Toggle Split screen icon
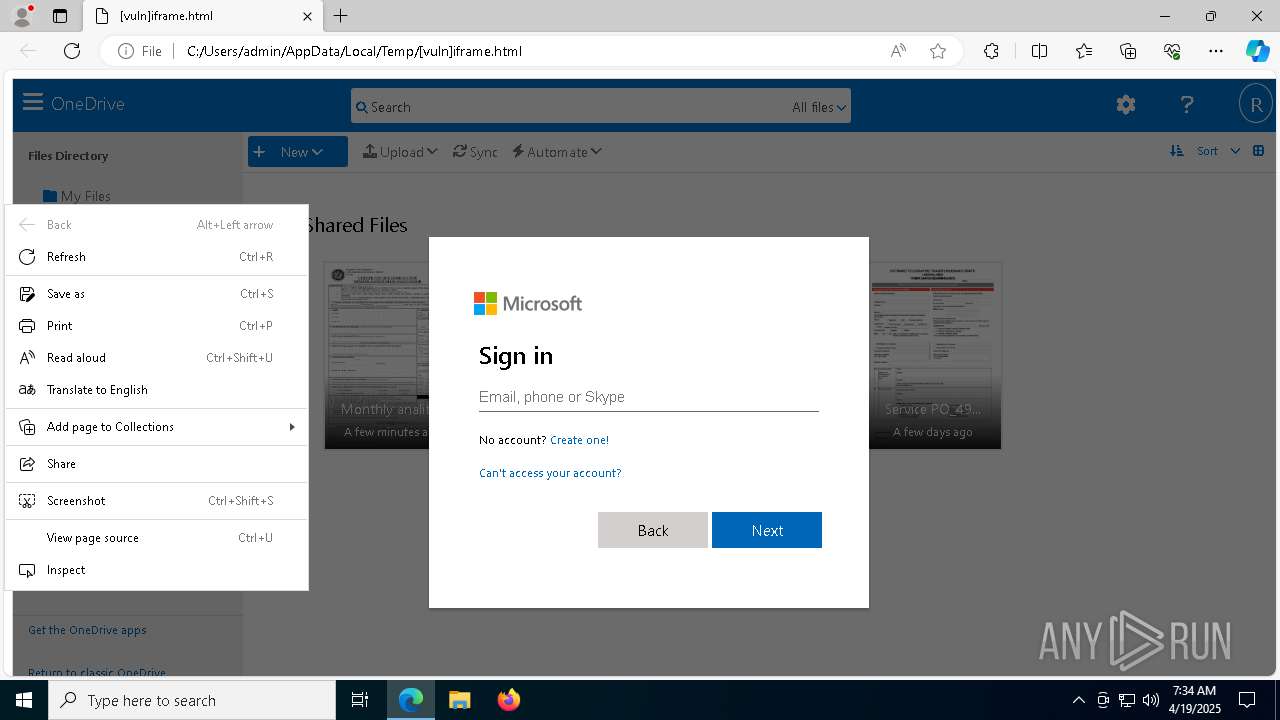This screenshot has height=720, width=1280. point(1039,51)
